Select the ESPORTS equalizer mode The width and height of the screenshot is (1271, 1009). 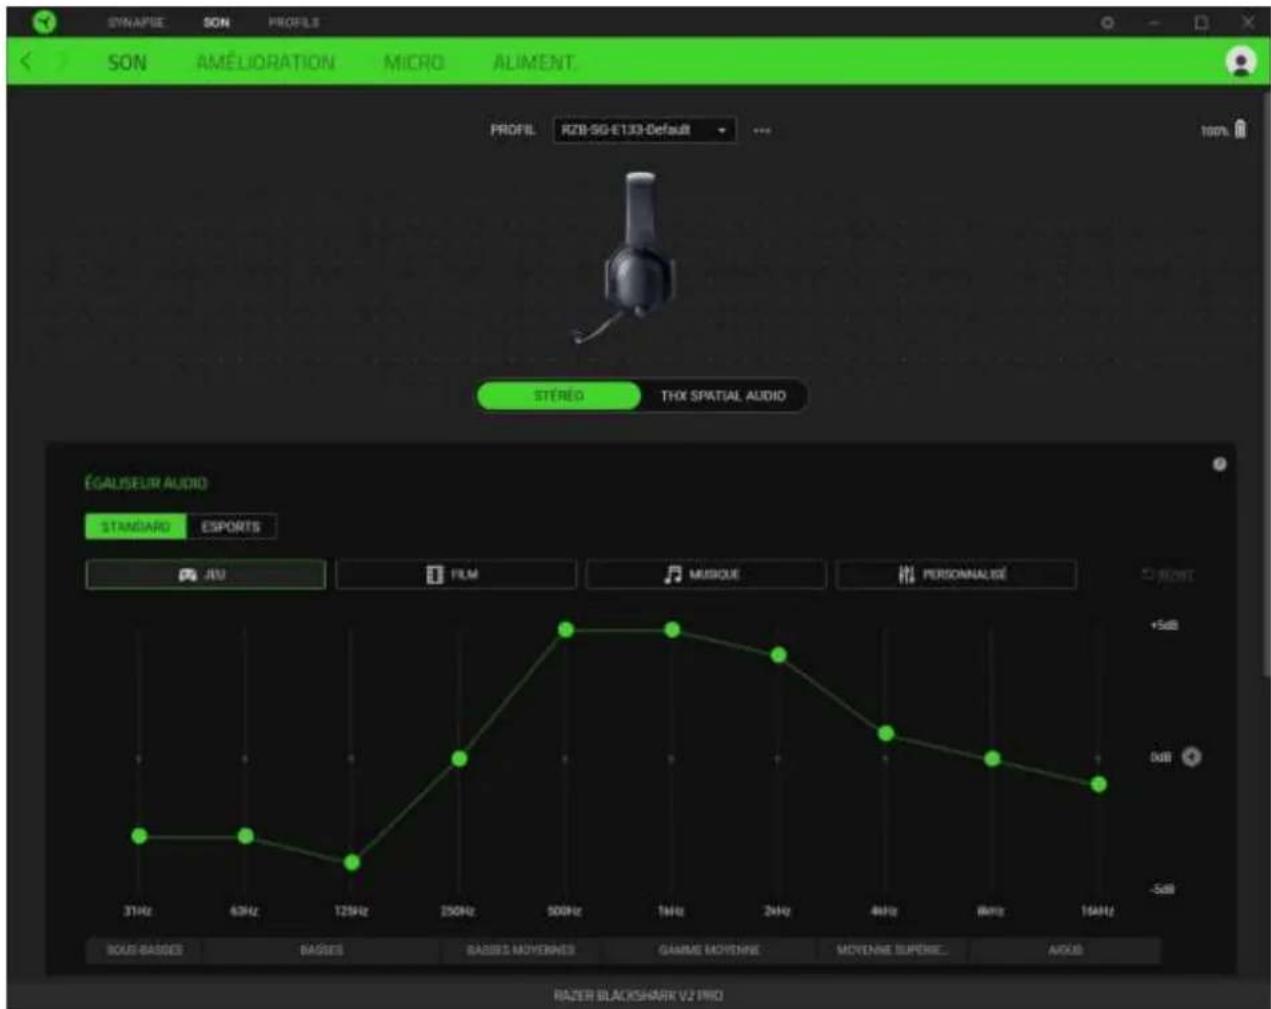point(231,526)
